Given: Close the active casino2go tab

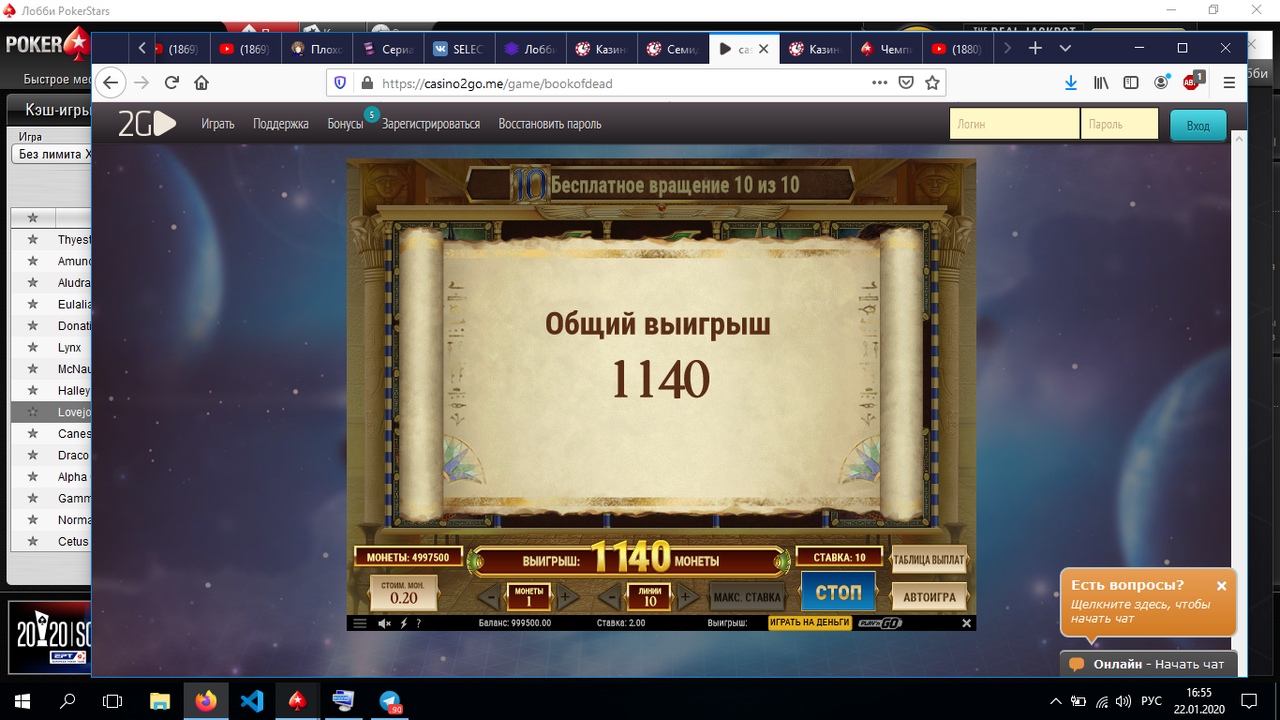Looking at the screenshot, I should point(763,48).
